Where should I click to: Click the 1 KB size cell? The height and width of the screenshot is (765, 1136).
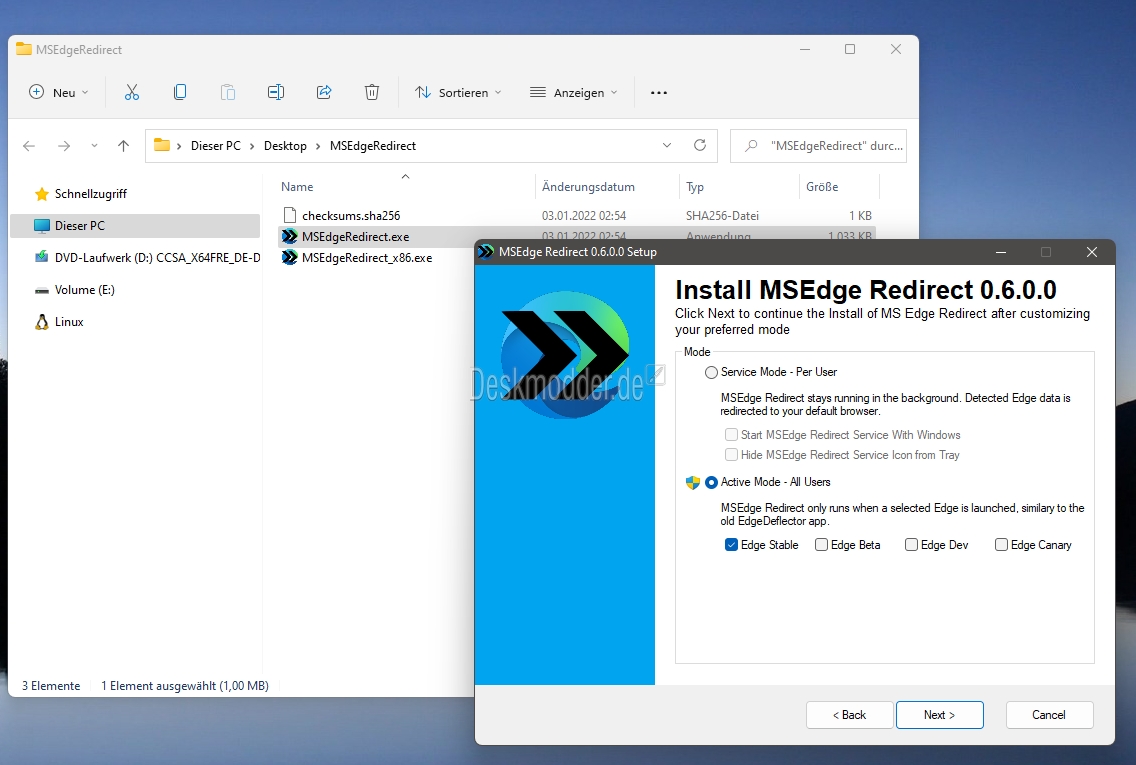pyautogui.click(x=860, y=215)
